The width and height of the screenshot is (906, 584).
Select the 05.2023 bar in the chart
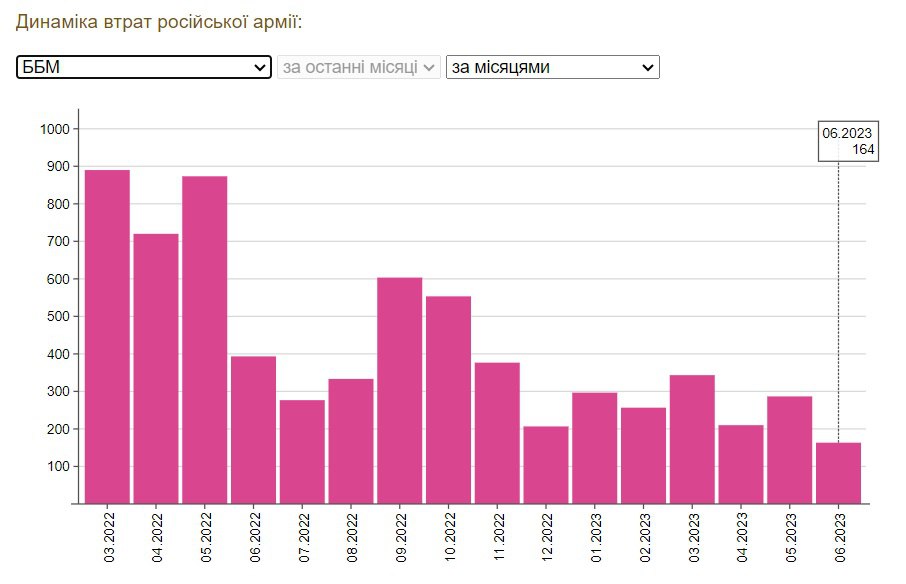(790, 450)
